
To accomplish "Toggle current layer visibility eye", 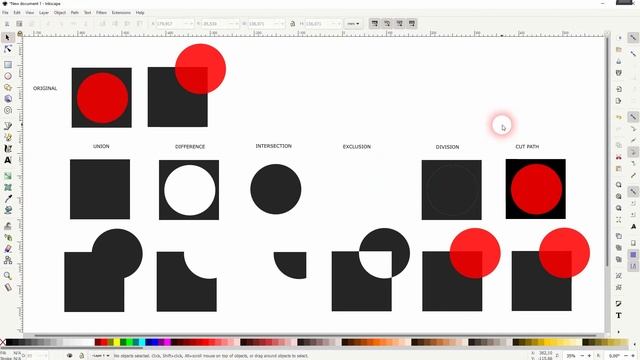I will coord(70,356).
